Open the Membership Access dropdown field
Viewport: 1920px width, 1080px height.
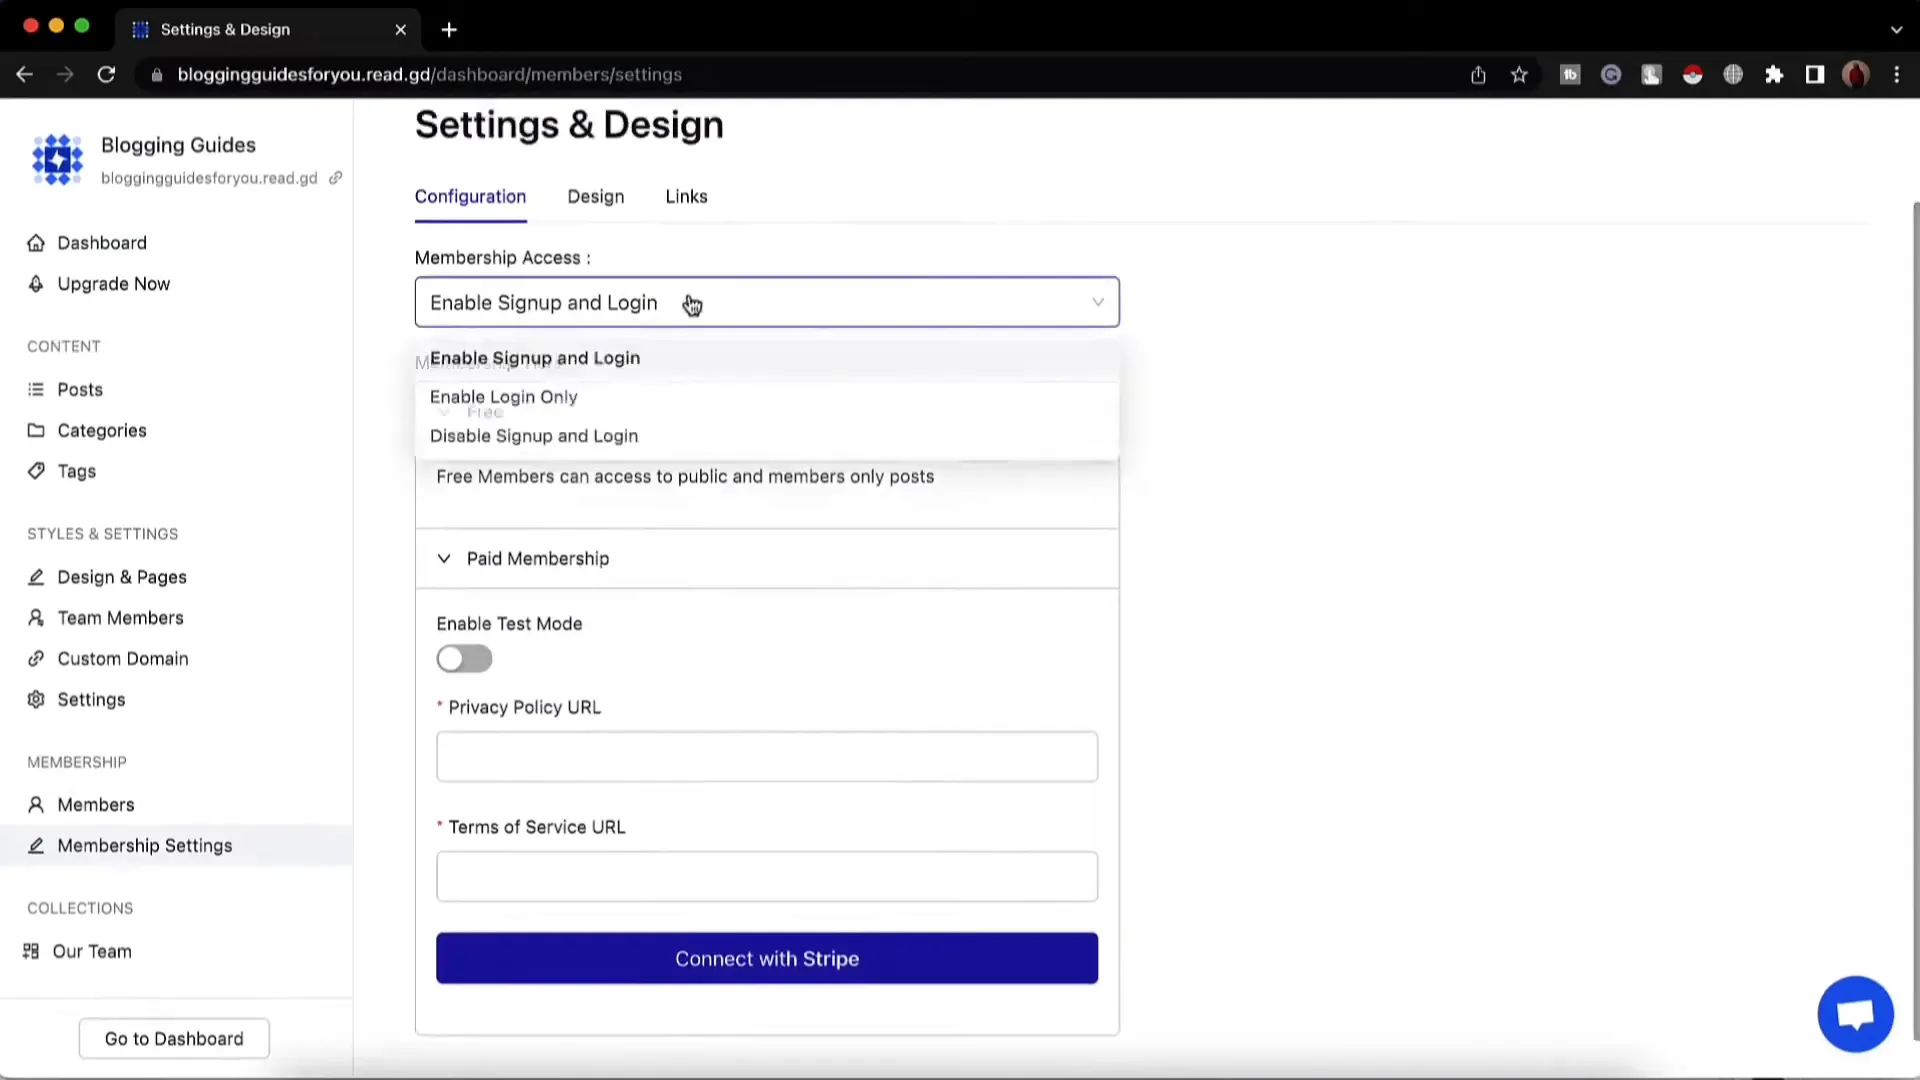pyautogui.click(x=767, y=302)
